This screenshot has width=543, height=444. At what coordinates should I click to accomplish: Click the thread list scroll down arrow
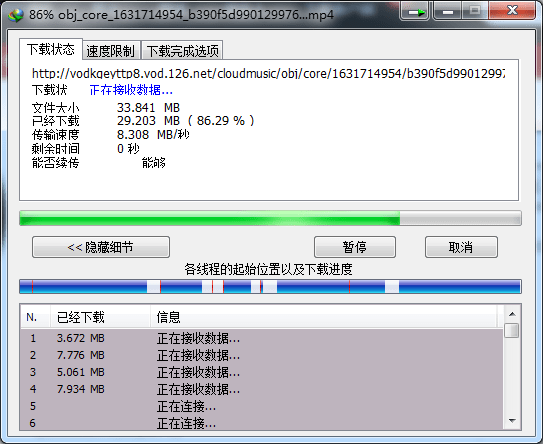(512, 420)
